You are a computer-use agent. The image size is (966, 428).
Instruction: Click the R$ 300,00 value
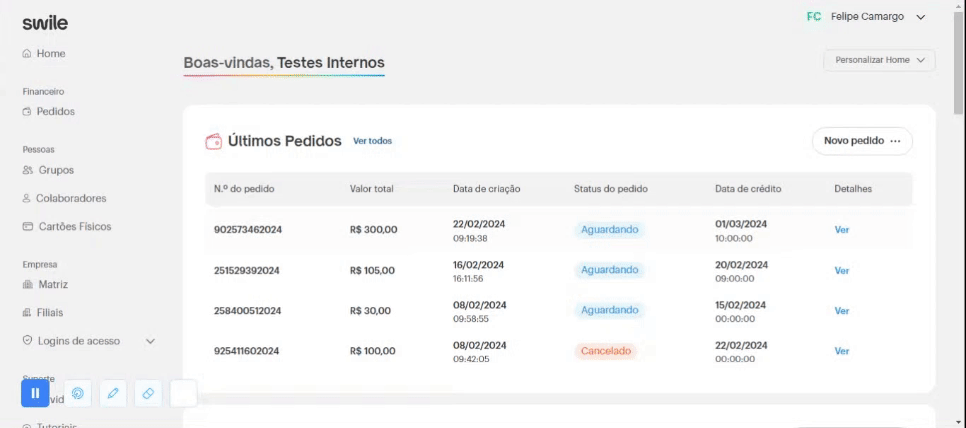coord(373,230)
